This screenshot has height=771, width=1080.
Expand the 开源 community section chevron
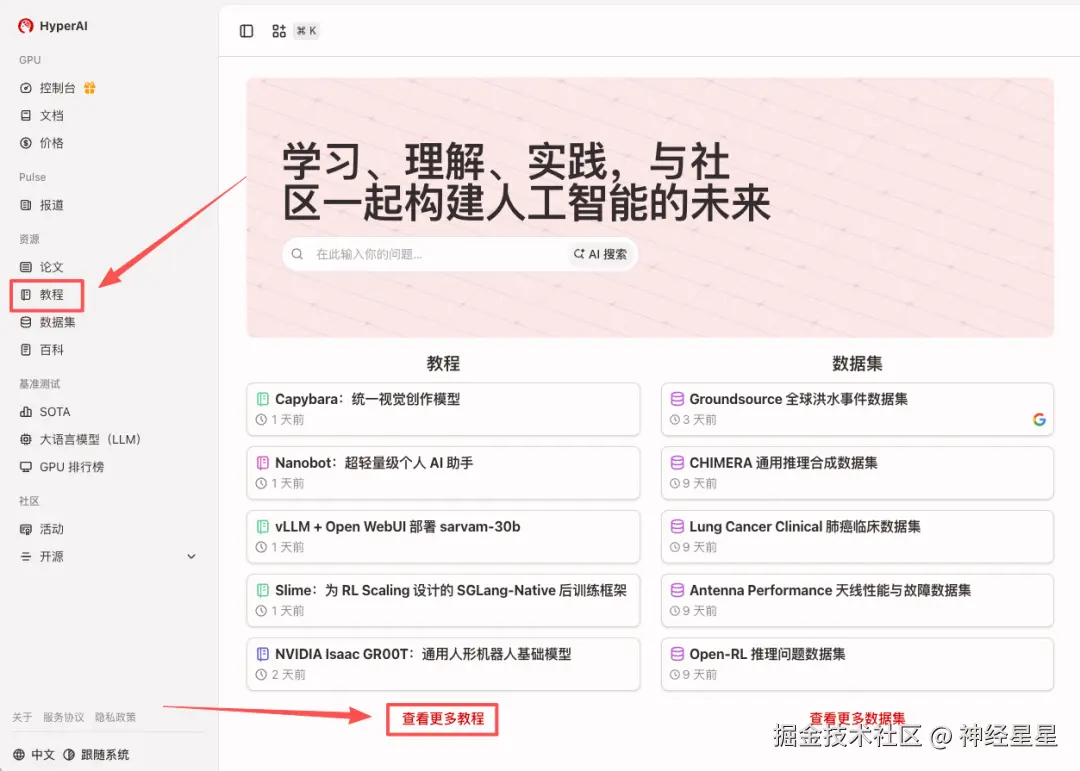click(x=191, y=556)
